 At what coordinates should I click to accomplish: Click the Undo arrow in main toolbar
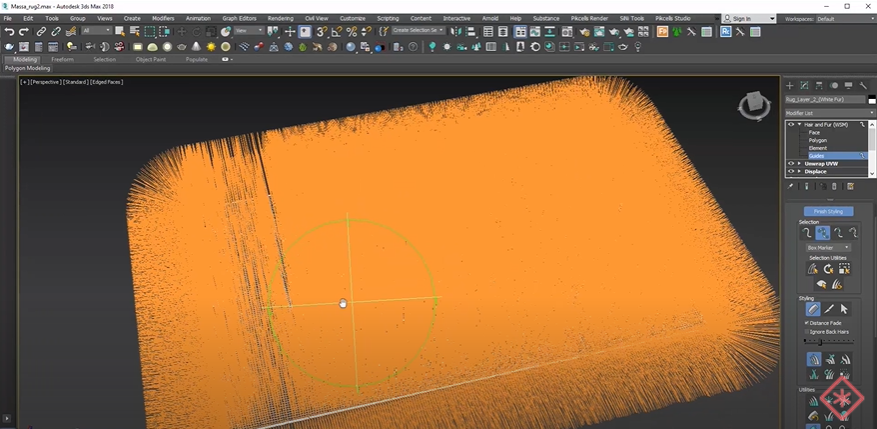(x=9, y=32)
